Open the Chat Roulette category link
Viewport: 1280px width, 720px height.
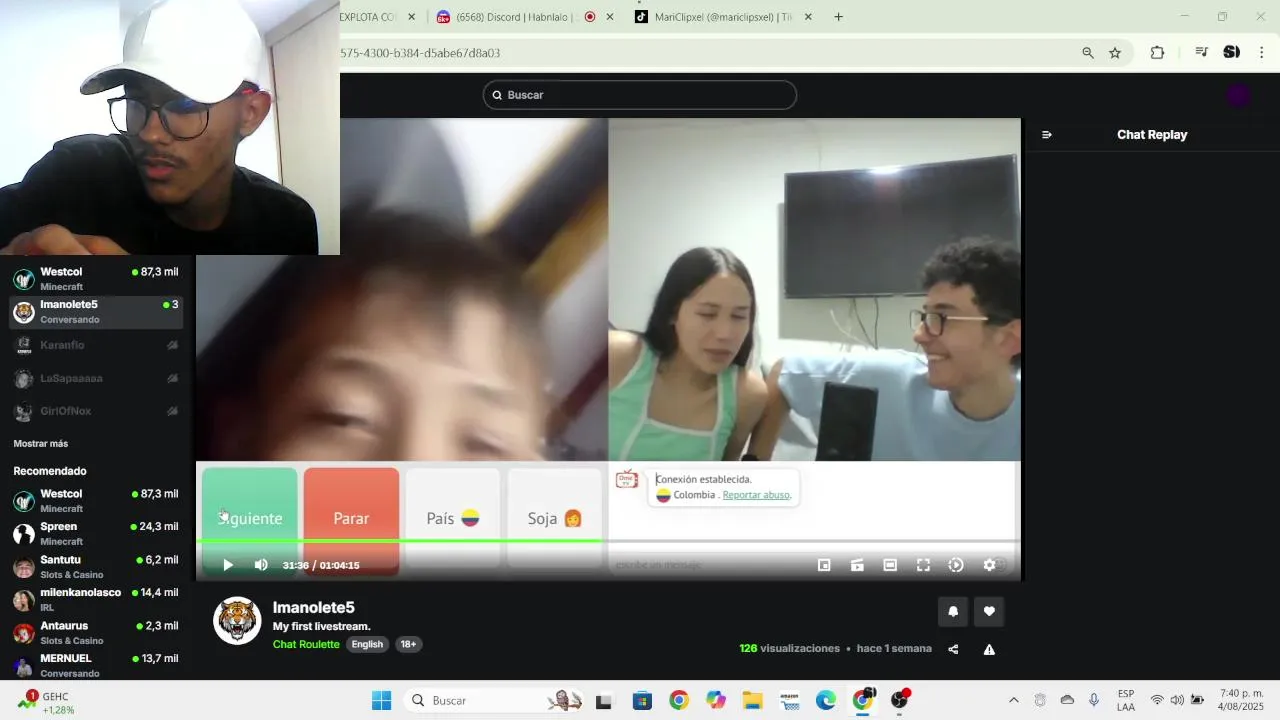[306, 644]
